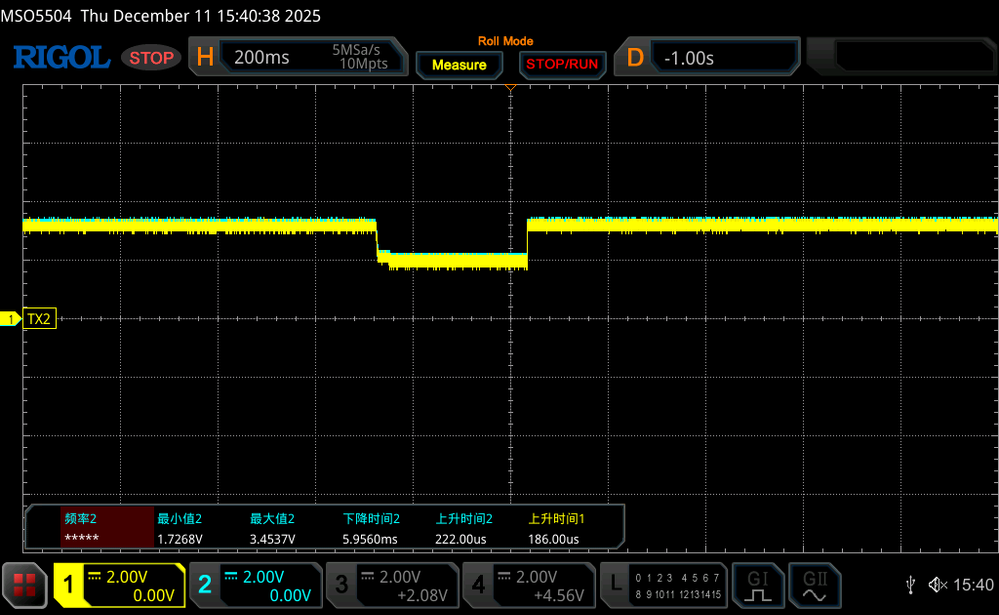
Task: Click channel 2 offset 0.00V value
Action: click(290, 595)
